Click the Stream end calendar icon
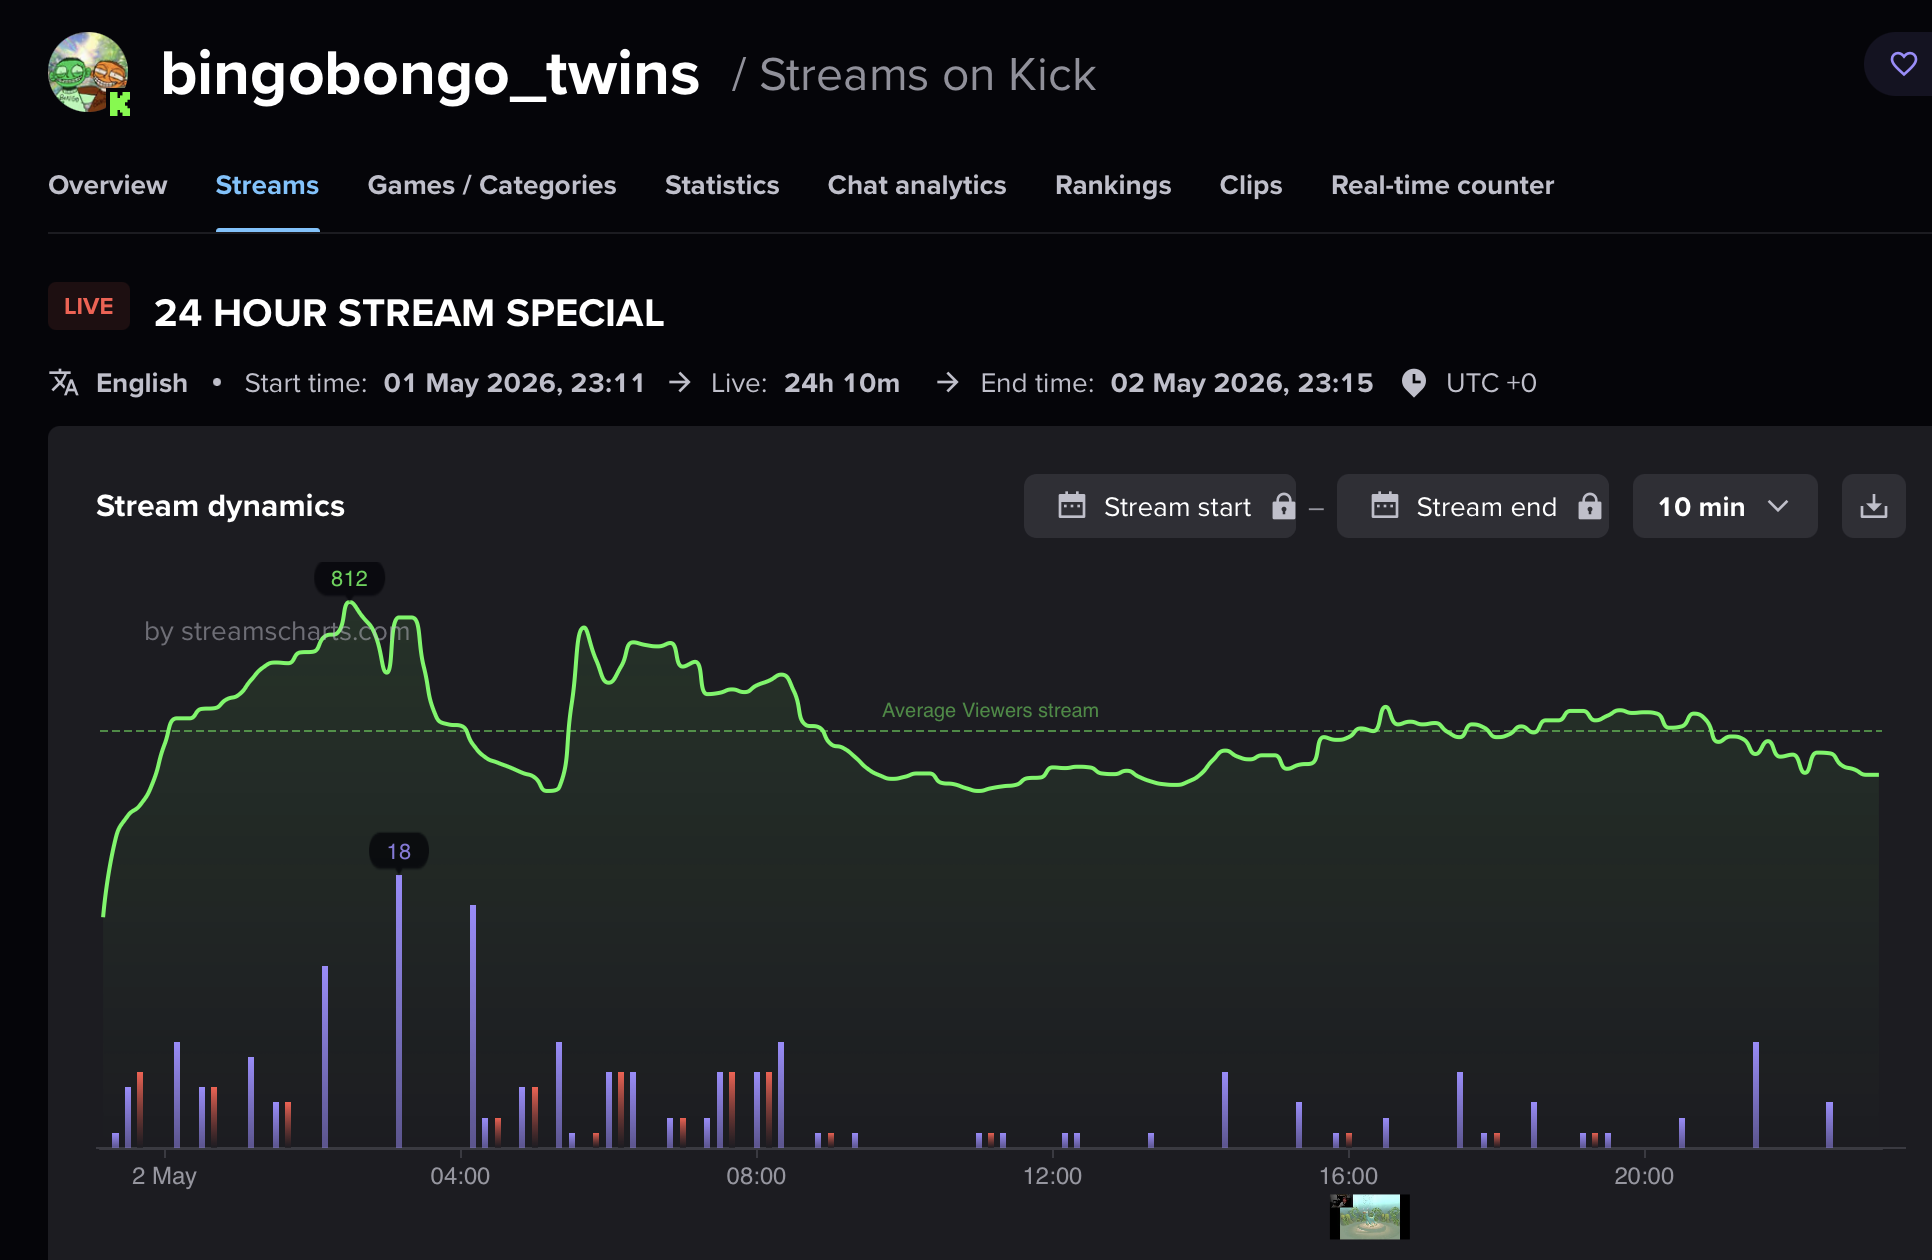The width and height of the screenshot is (1932, 1260). coord(1384,506)
